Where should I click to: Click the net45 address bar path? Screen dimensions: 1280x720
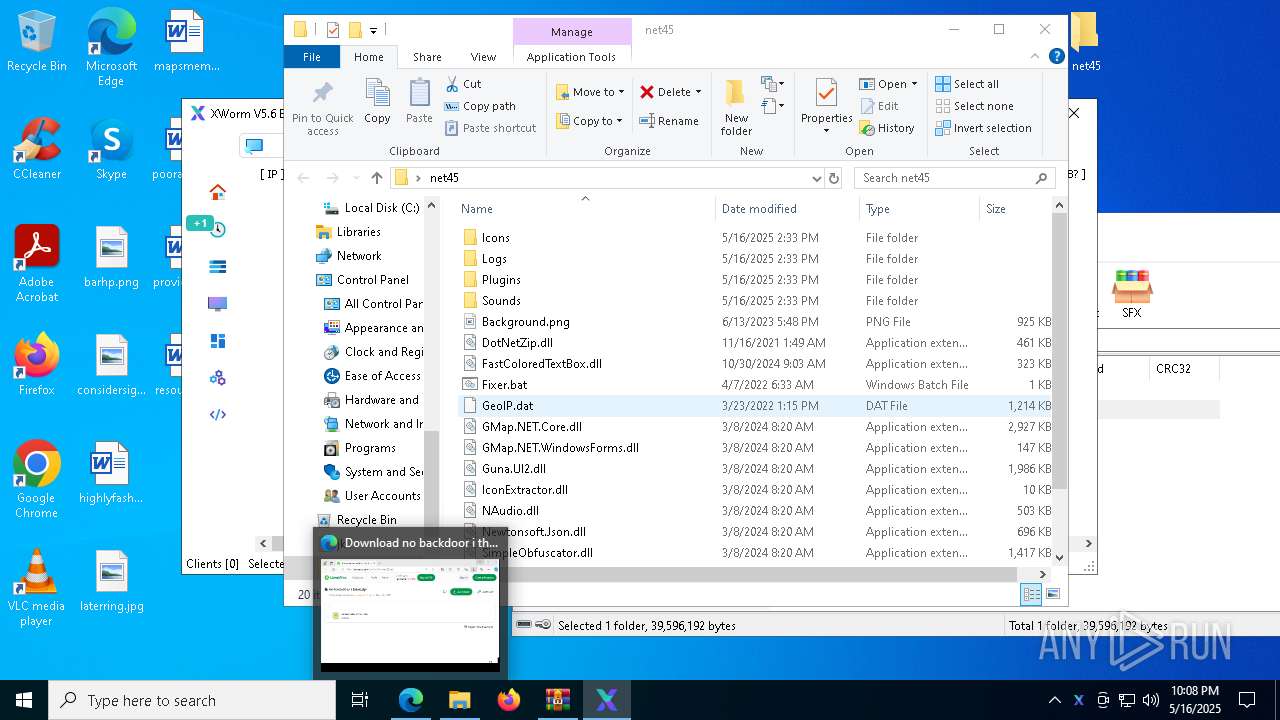coord(444,178)
